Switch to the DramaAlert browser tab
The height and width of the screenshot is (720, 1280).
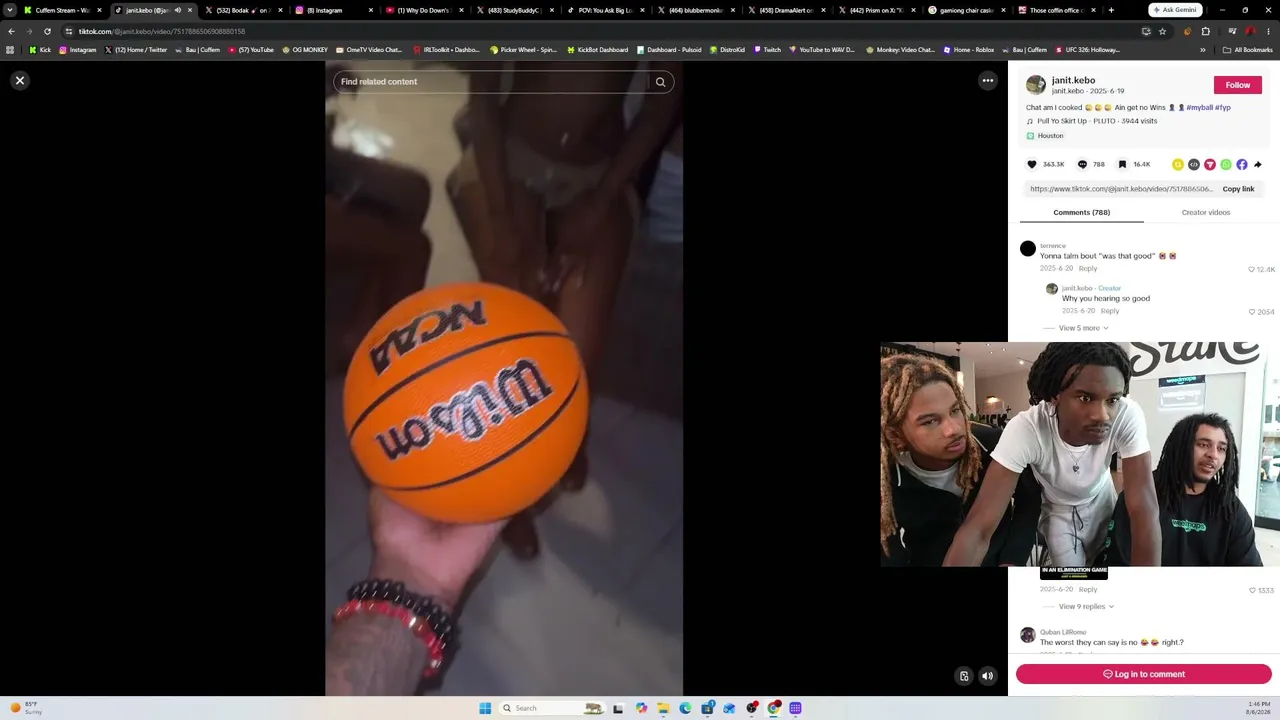click(787, 10)
